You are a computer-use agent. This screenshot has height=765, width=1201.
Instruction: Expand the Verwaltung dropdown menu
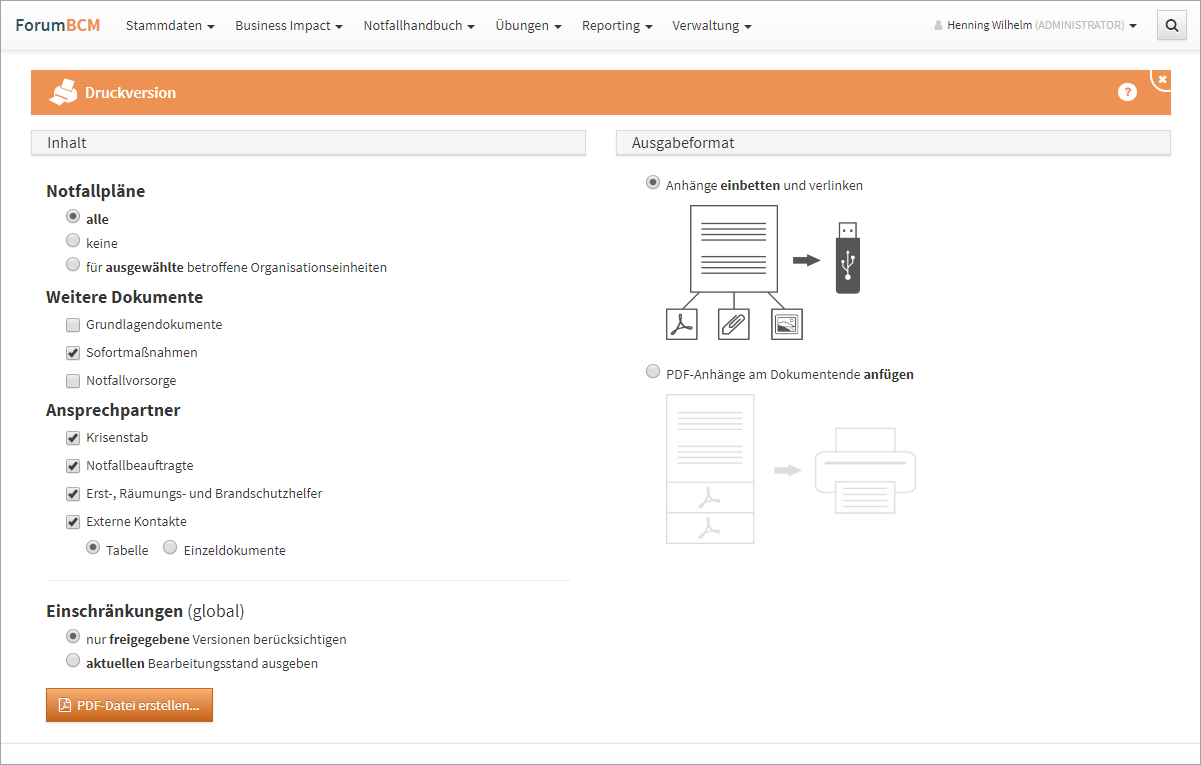(711, 26)
